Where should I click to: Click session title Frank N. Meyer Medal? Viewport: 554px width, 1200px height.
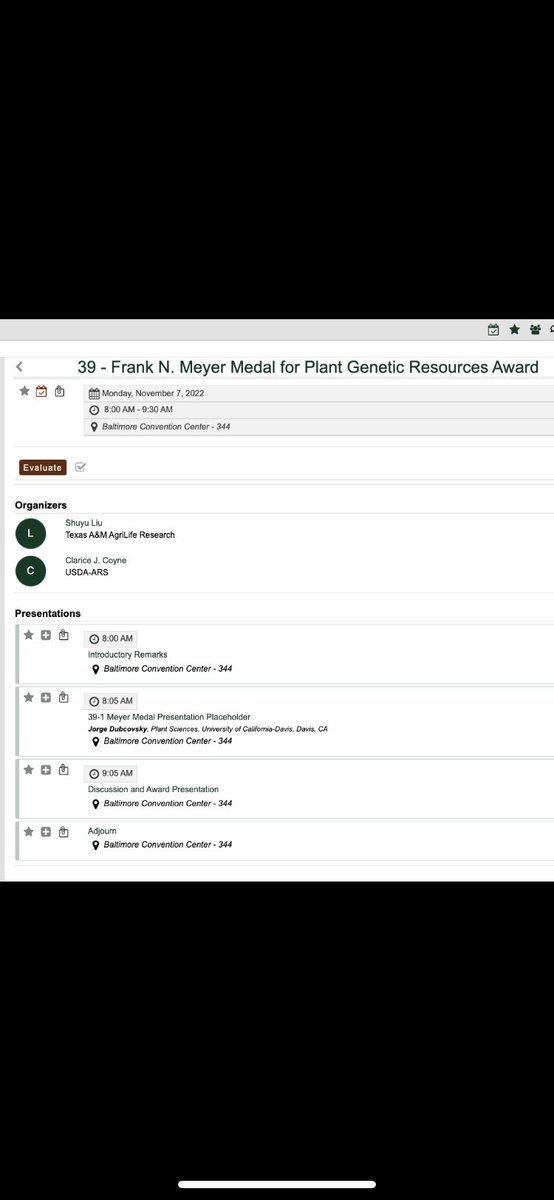click(x=308, y=367)
